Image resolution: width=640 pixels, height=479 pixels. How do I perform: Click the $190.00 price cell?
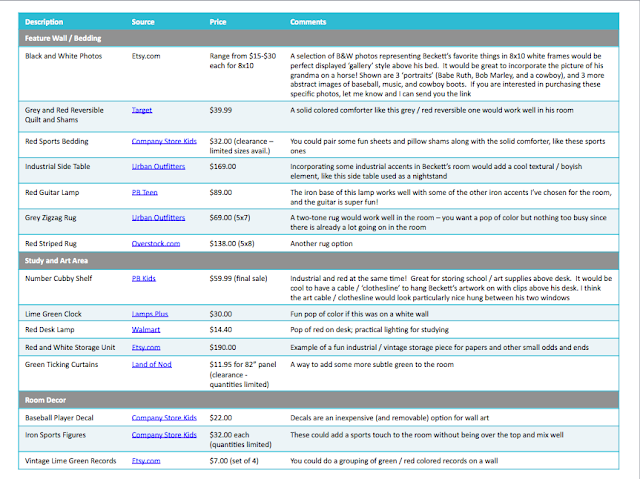pyautogui.click(x=222, y=348)
